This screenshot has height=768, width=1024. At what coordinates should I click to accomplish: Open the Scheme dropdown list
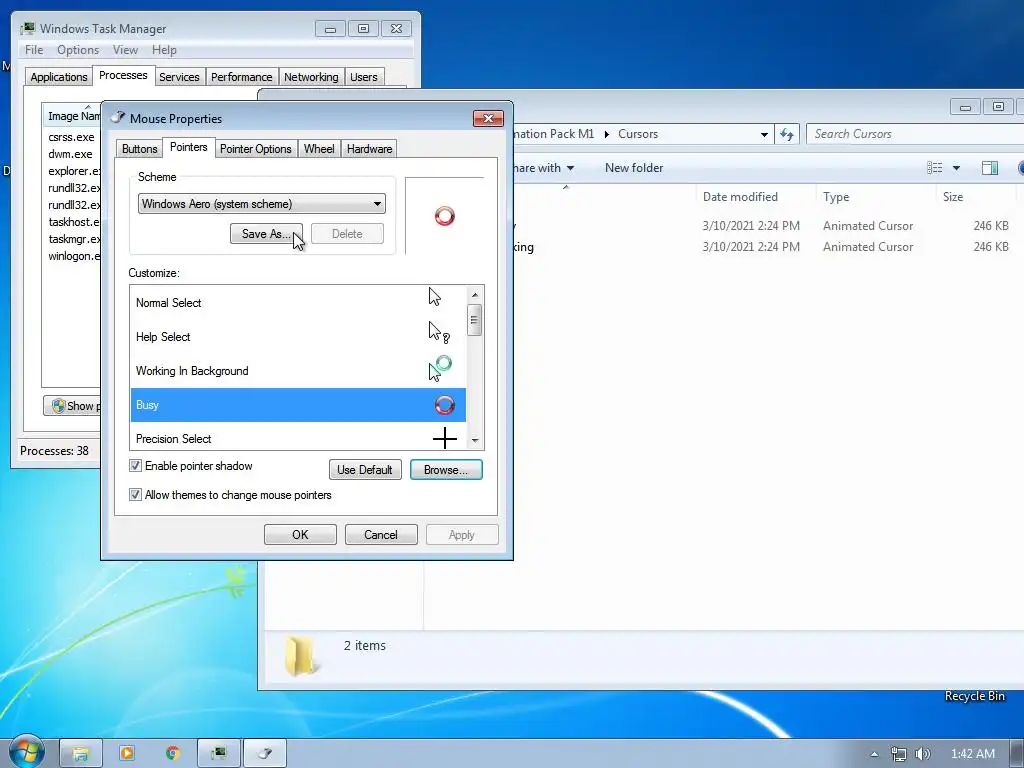261,204
